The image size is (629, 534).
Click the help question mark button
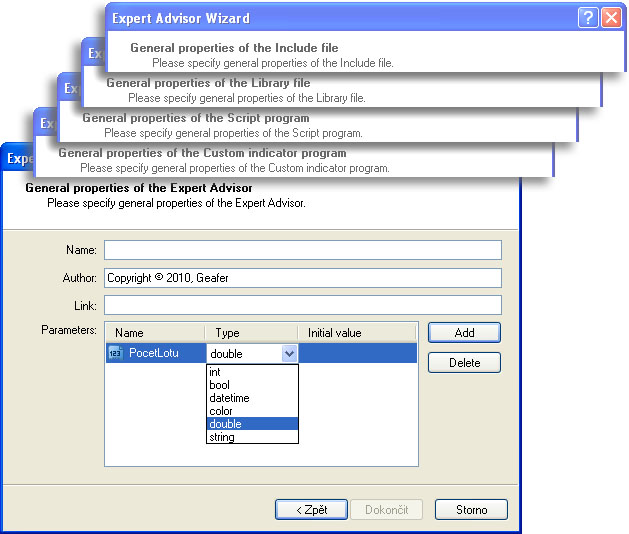(x=588, y=18)
